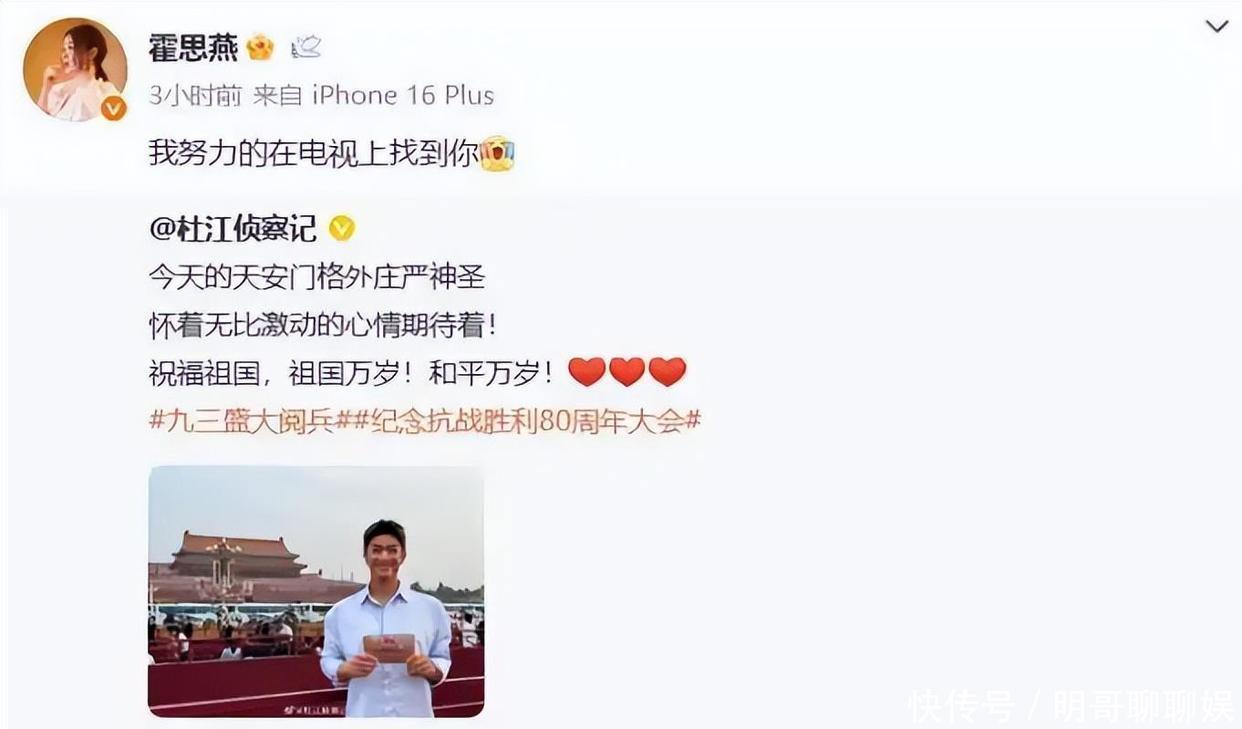1242x729 pixels.
Task: Click the last red heart emoji
Action: point(667,372)
